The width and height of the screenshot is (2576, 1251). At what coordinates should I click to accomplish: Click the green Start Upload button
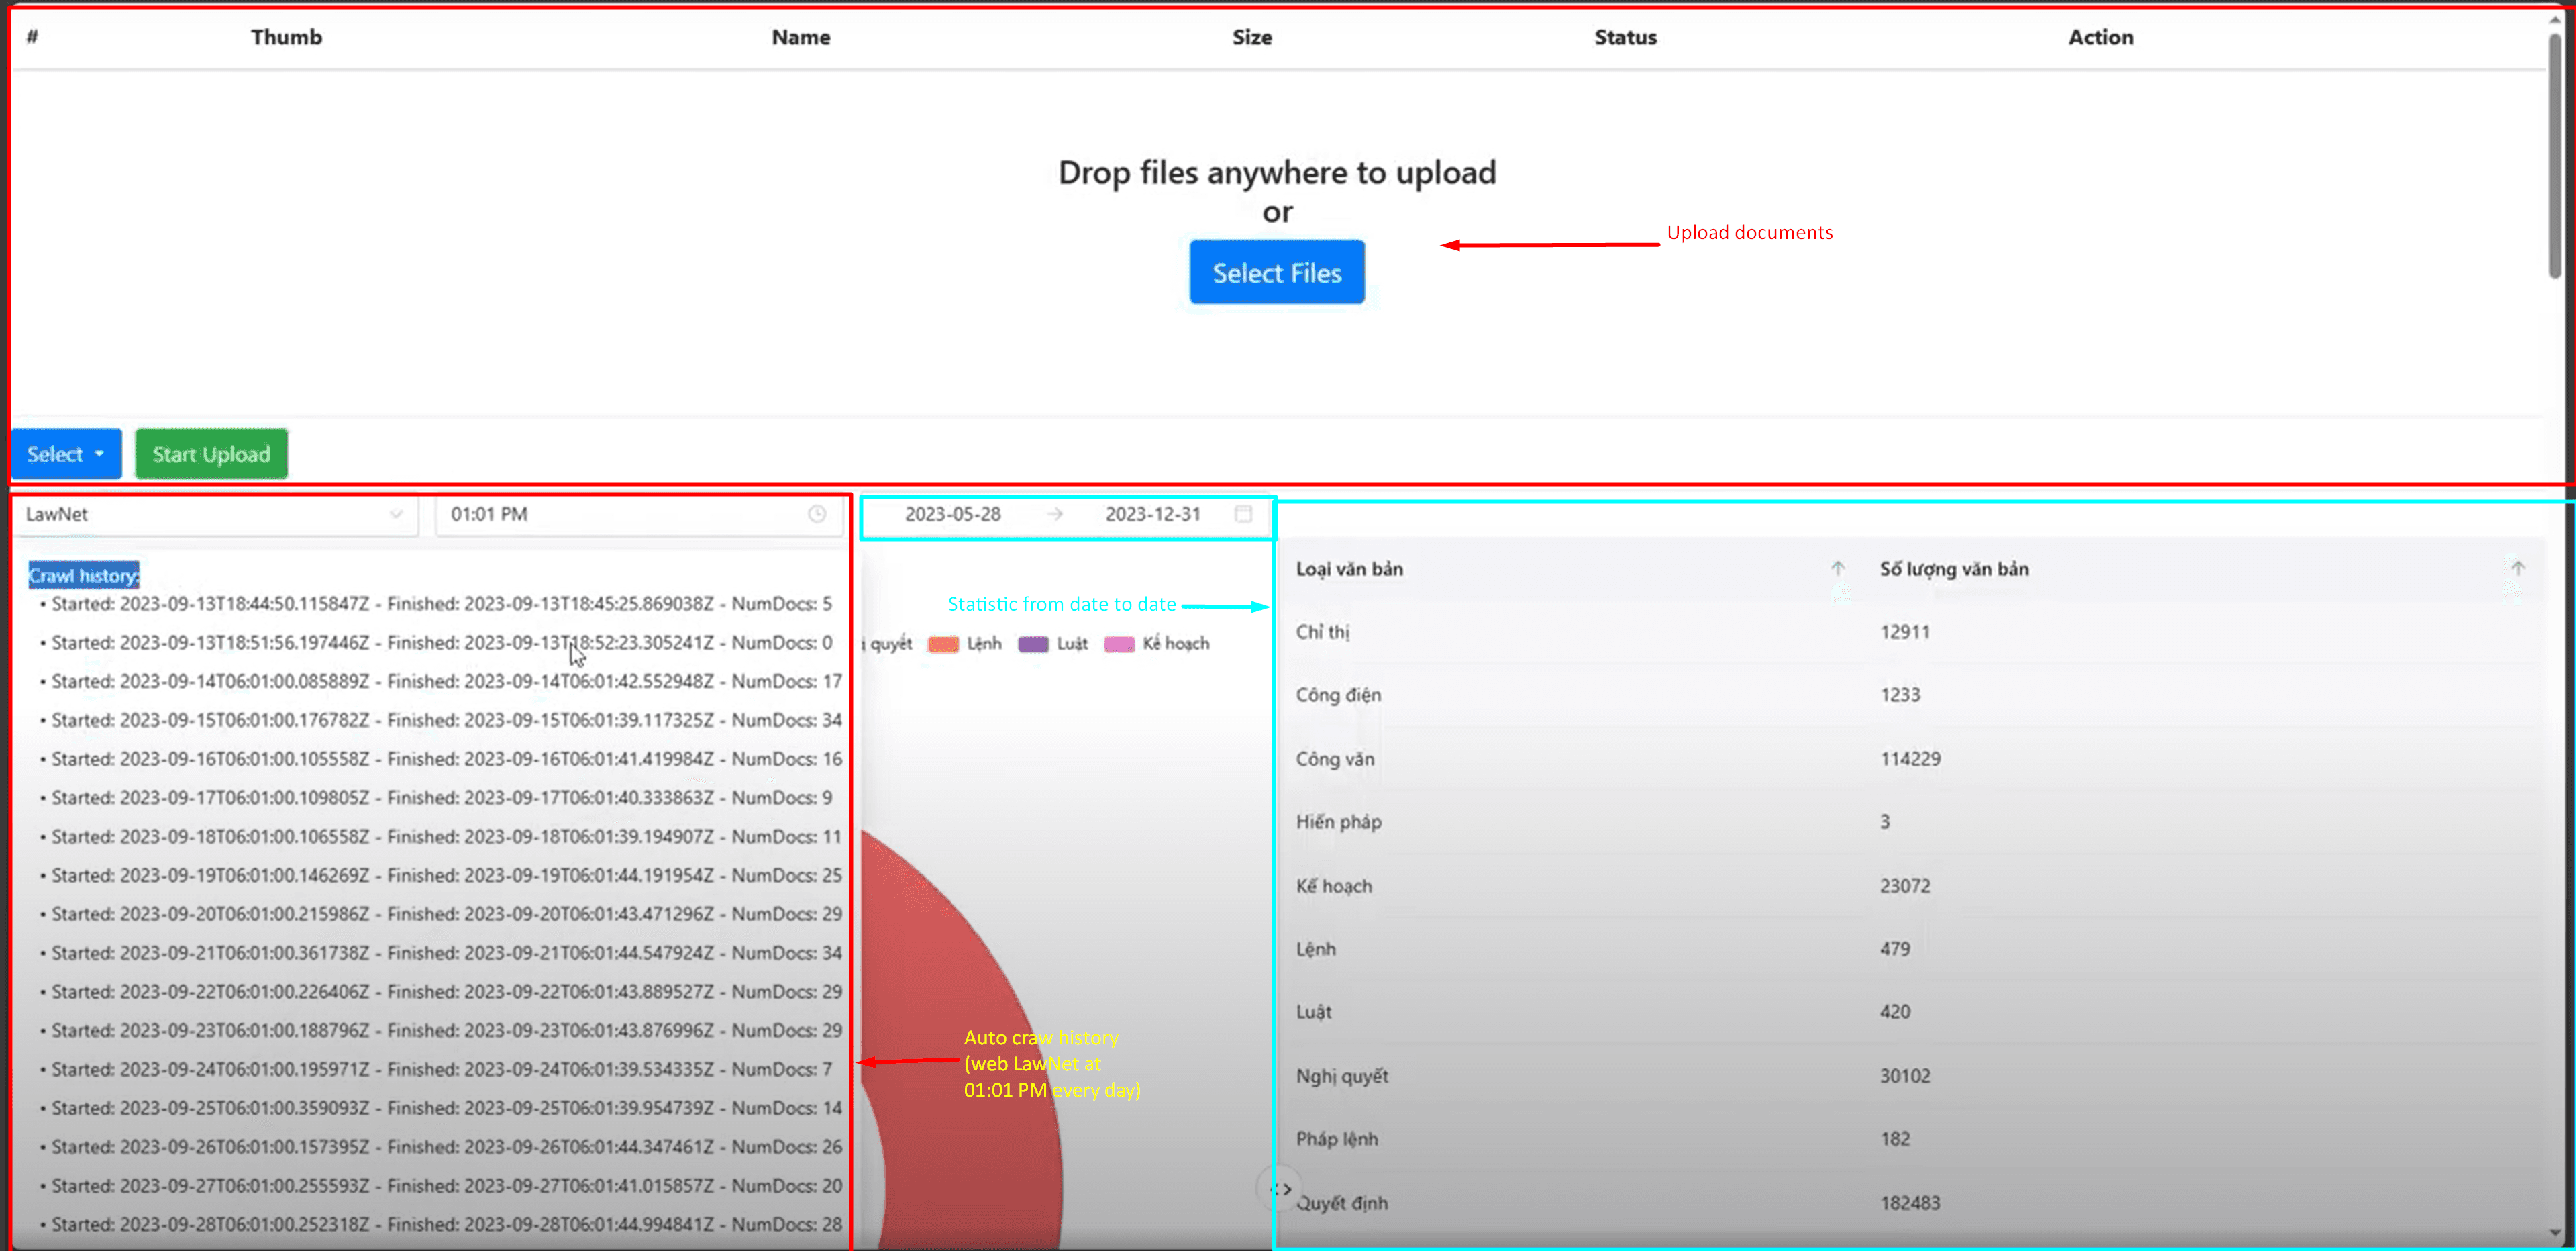[211, 454]
